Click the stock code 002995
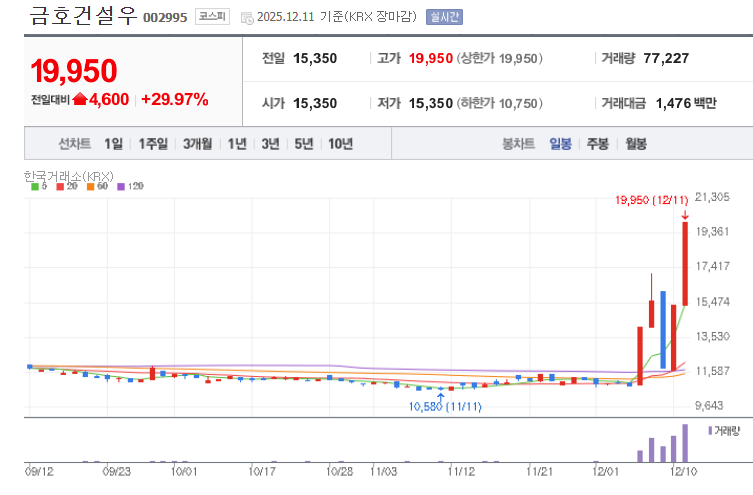The height and width of the screenshot is (495, 753). click(165, 18)
